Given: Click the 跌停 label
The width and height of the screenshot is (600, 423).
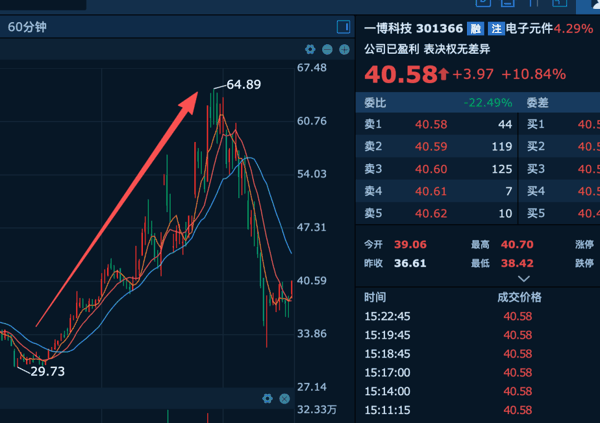Looking at the screenshot, I should [x=584, y=263].
